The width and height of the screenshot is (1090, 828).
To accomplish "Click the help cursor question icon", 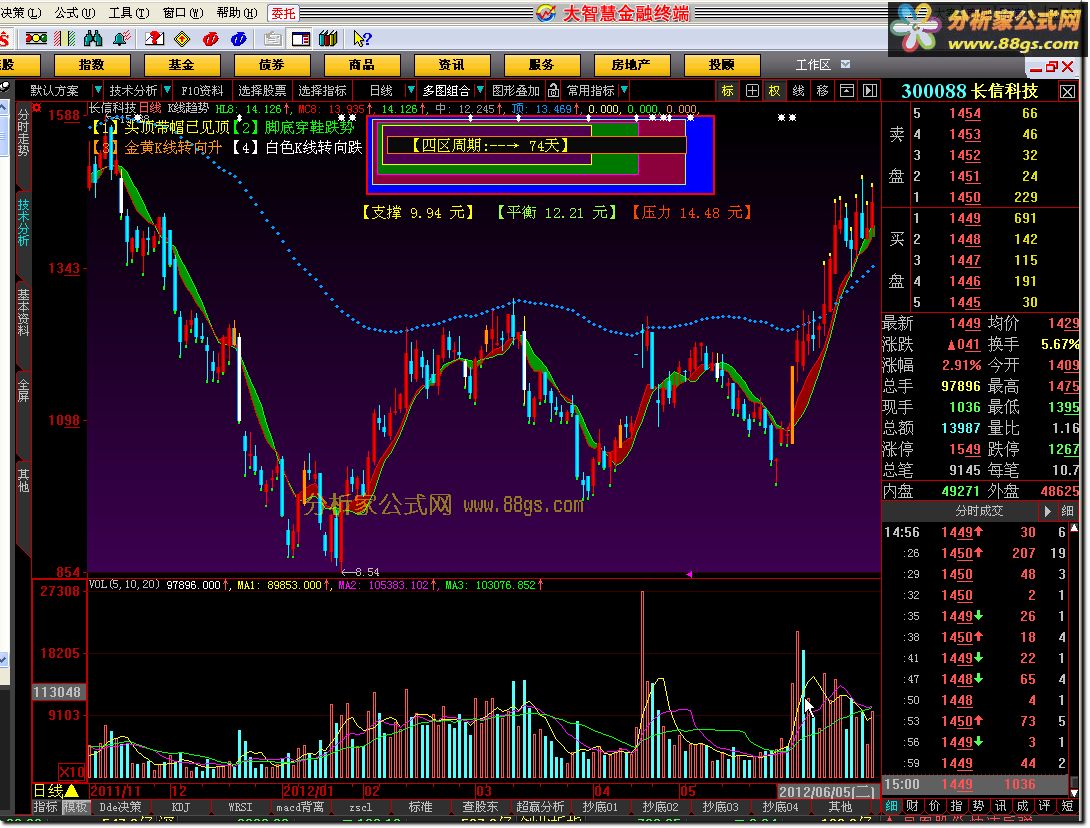I will click(362, 38).
